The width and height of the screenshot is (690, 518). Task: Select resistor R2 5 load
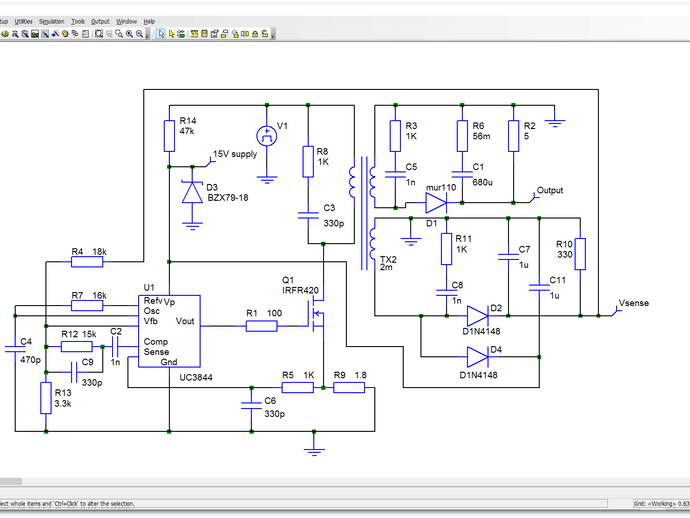coord(514,136)
